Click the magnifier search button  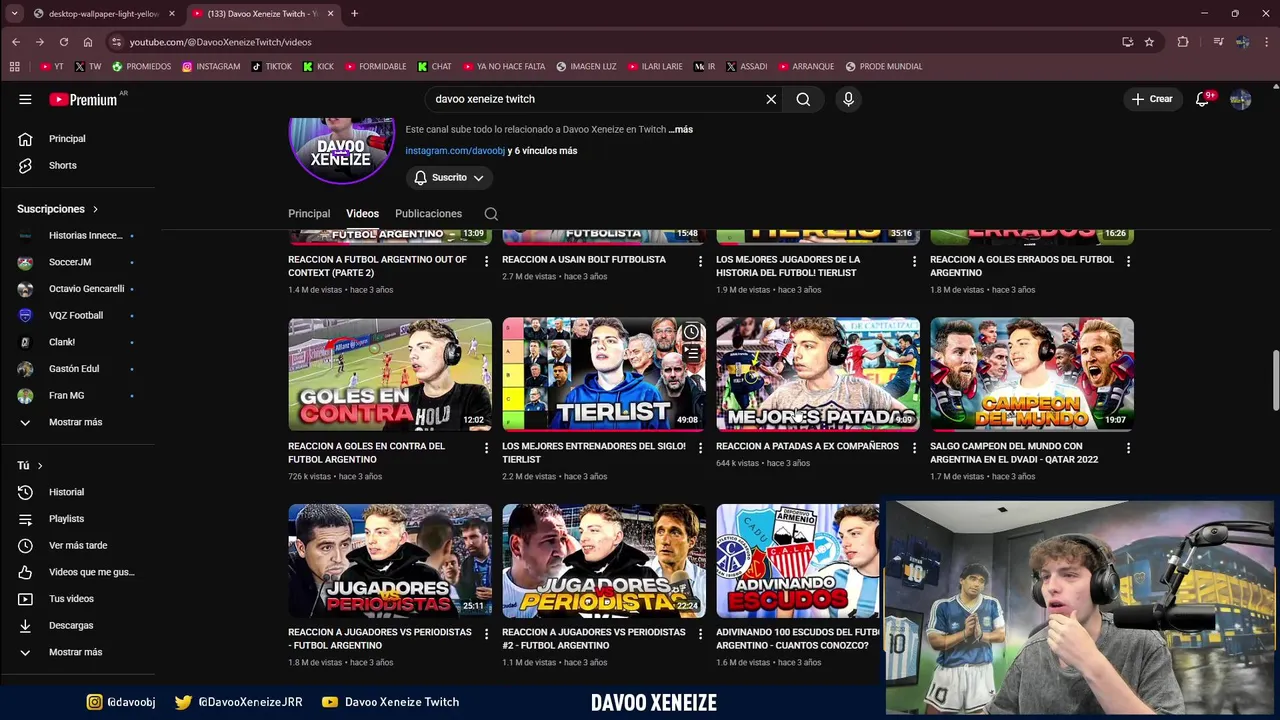(x=803, y=99)
